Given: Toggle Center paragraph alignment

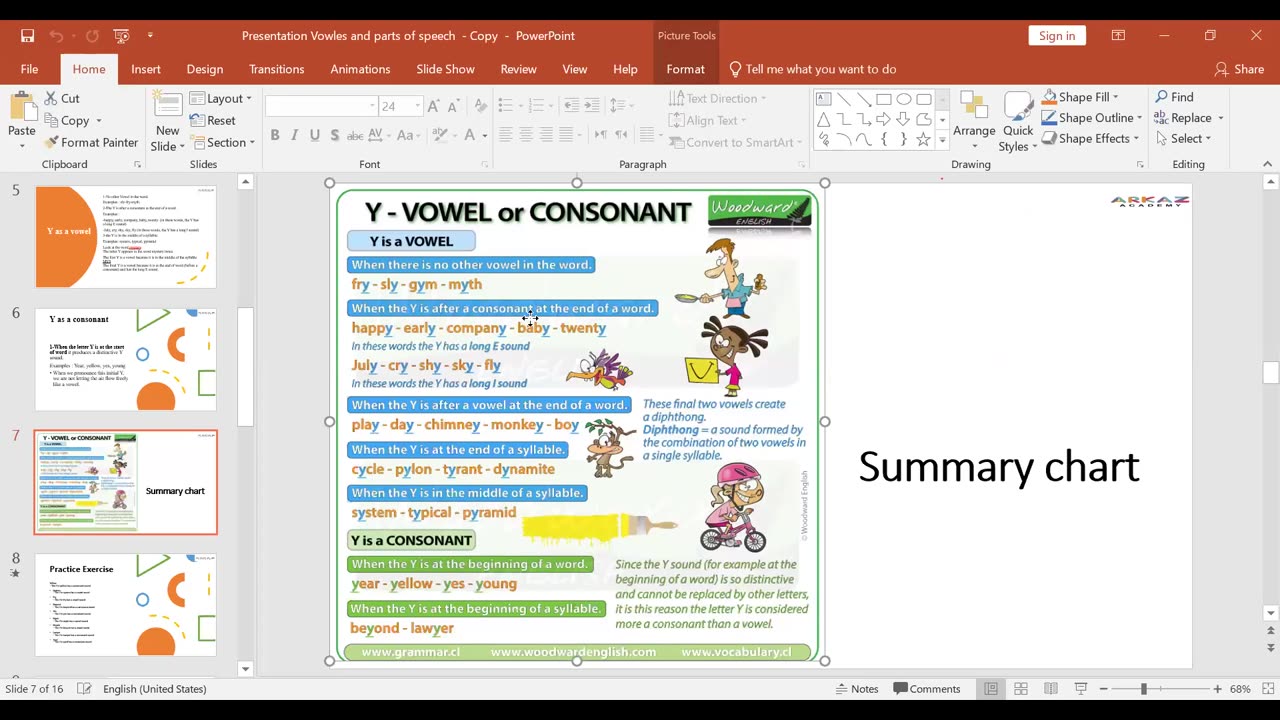Looking at the screenshot, I should coord(526,135).
